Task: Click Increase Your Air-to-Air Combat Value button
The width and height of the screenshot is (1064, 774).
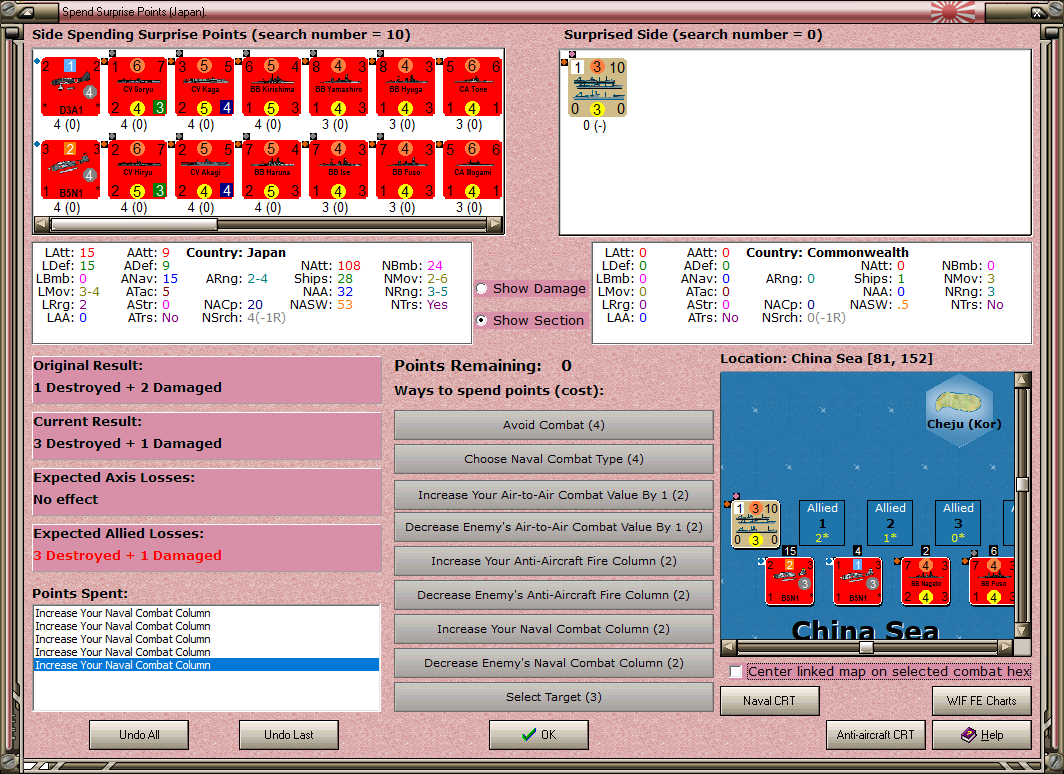Action: [x=554, y=495]
